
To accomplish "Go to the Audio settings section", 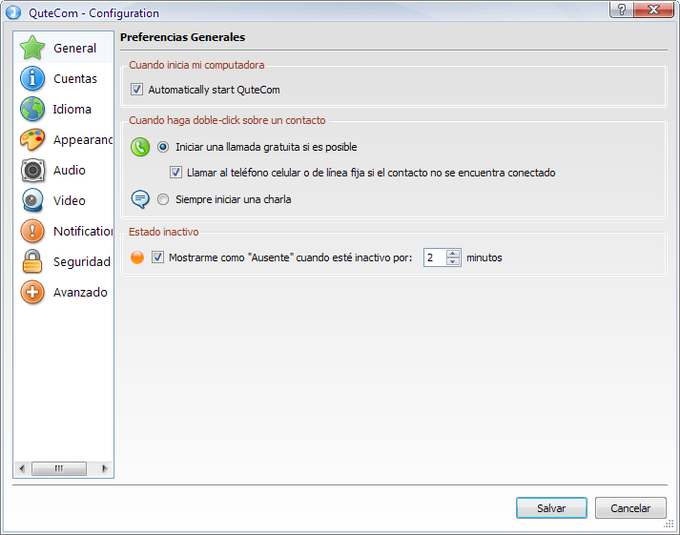I will pyautogui.click(x=69, y=170).
